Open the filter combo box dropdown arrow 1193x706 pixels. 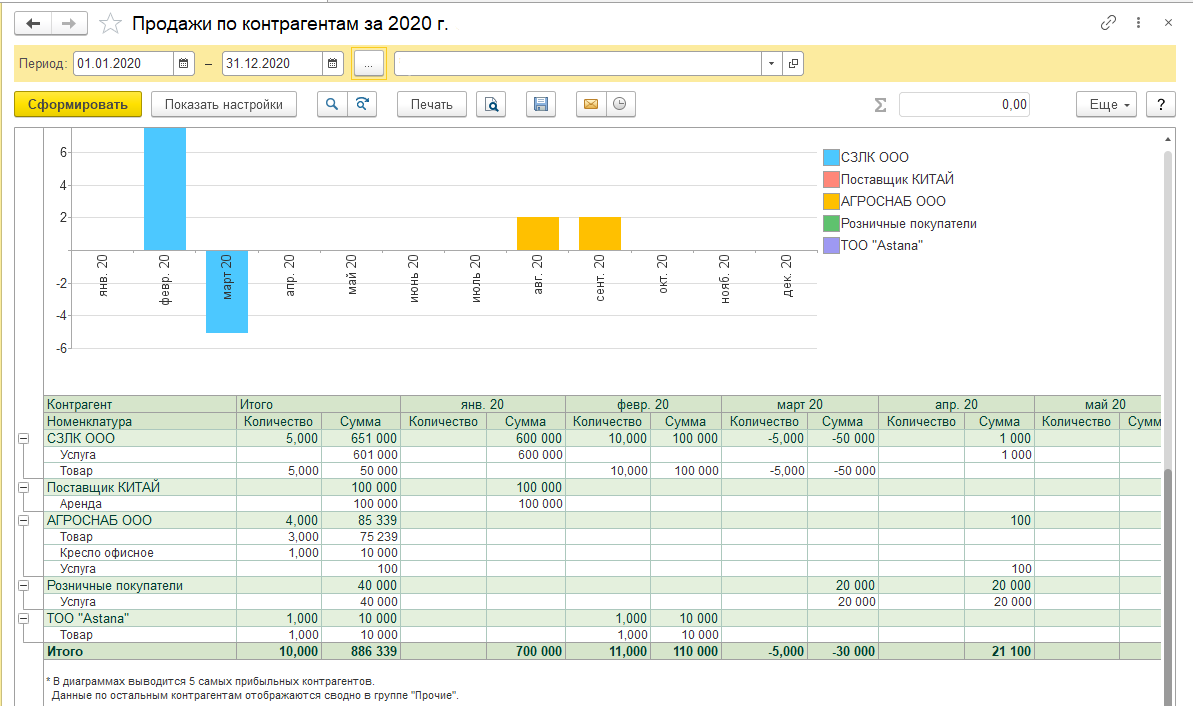tap(770, 63)
